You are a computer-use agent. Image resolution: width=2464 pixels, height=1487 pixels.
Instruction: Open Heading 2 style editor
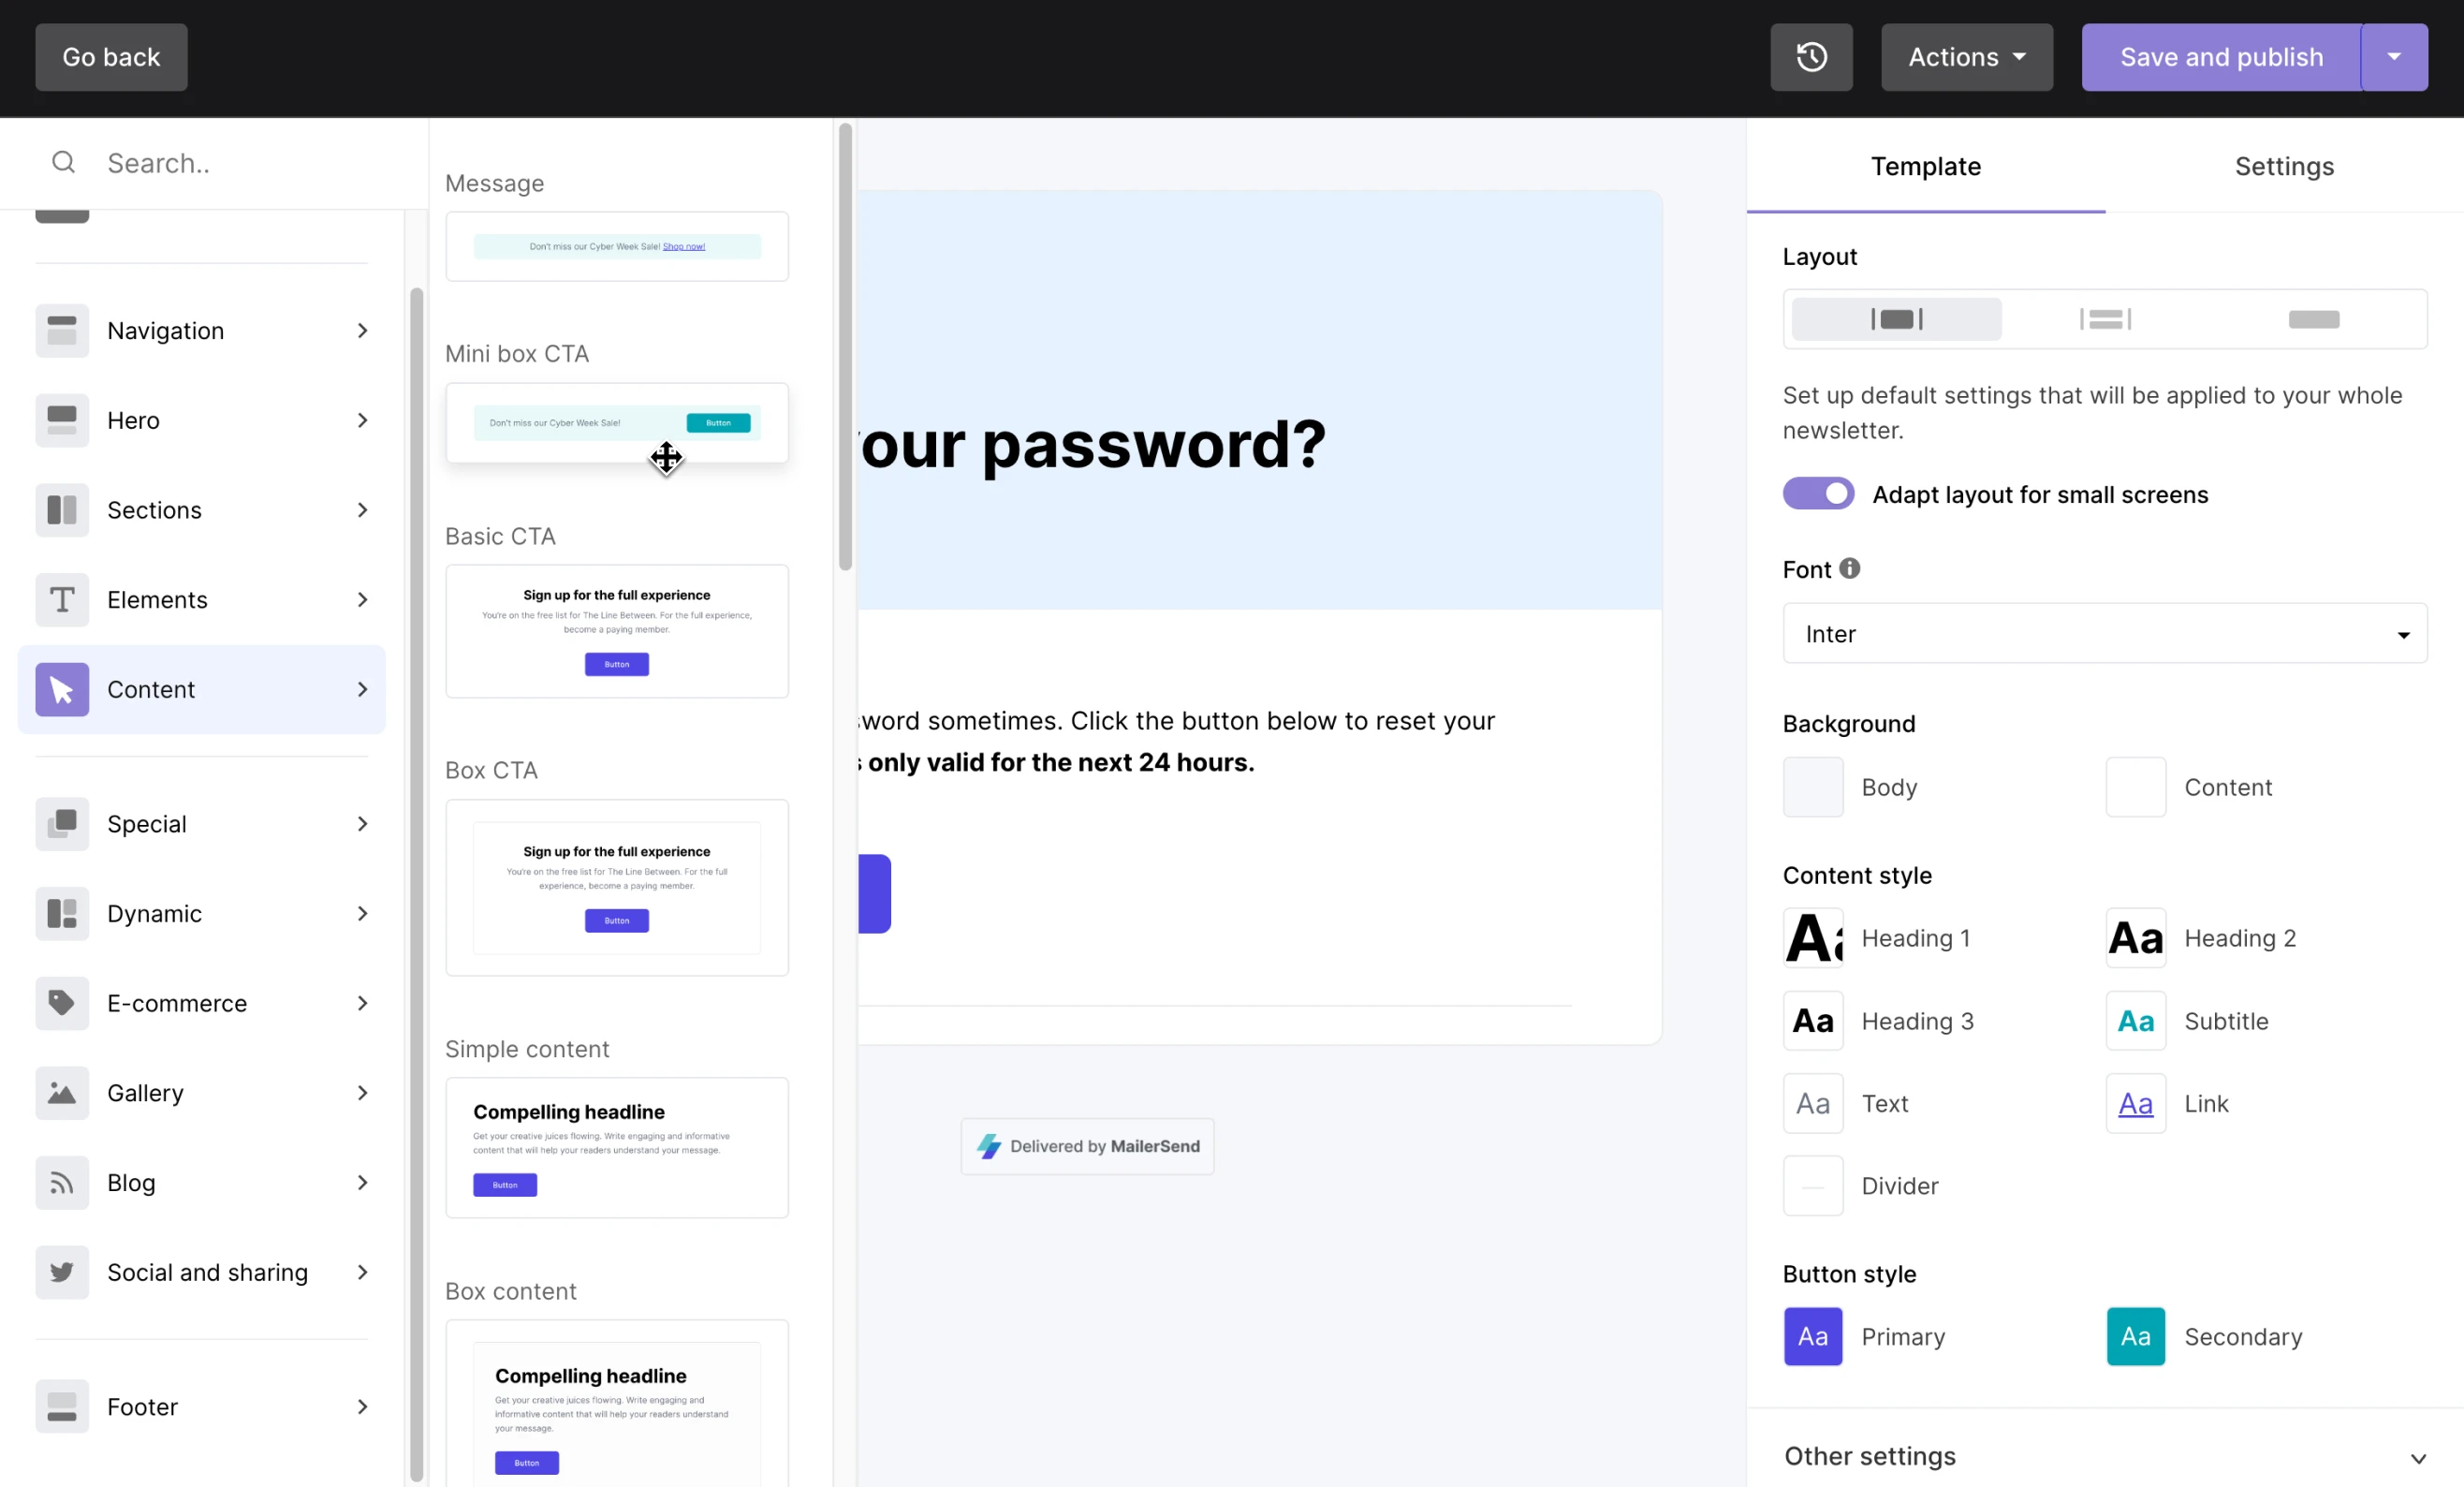[2136, 938]
